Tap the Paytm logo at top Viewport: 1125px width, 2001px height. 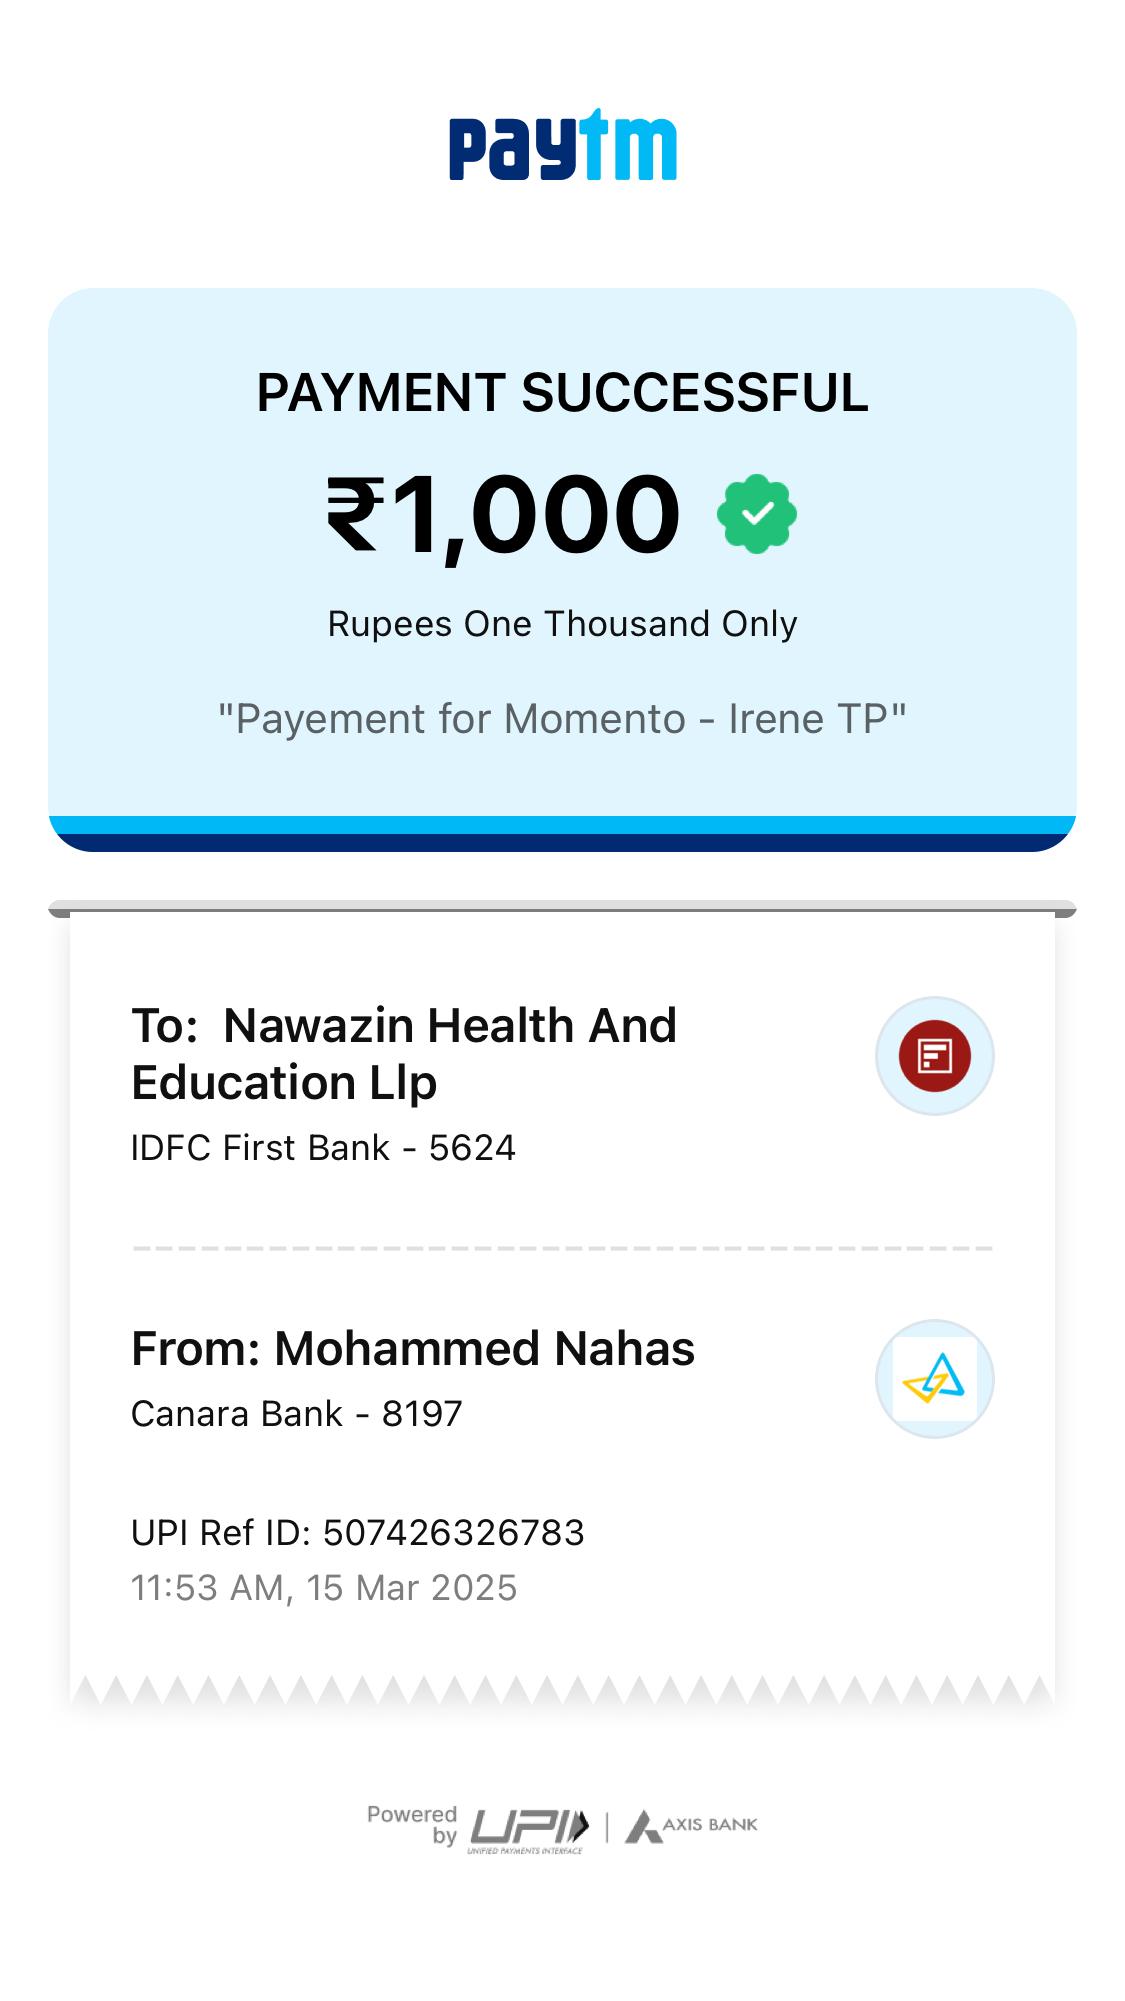(562, 147)
